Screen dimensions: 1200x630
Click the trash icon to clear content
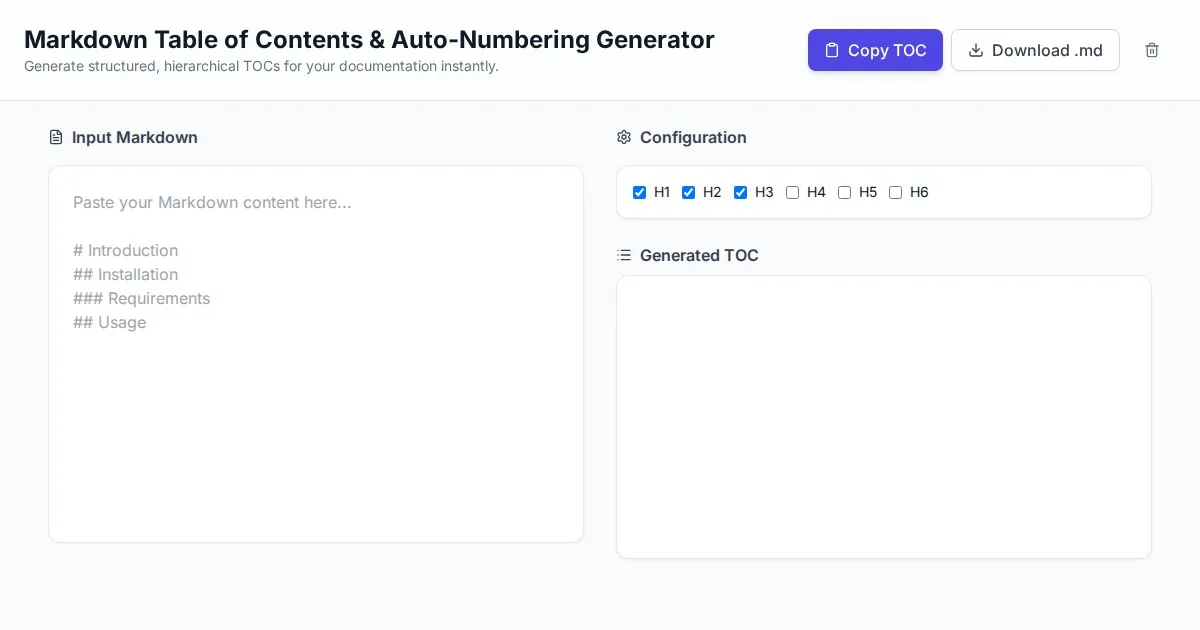pos(1152,50)
